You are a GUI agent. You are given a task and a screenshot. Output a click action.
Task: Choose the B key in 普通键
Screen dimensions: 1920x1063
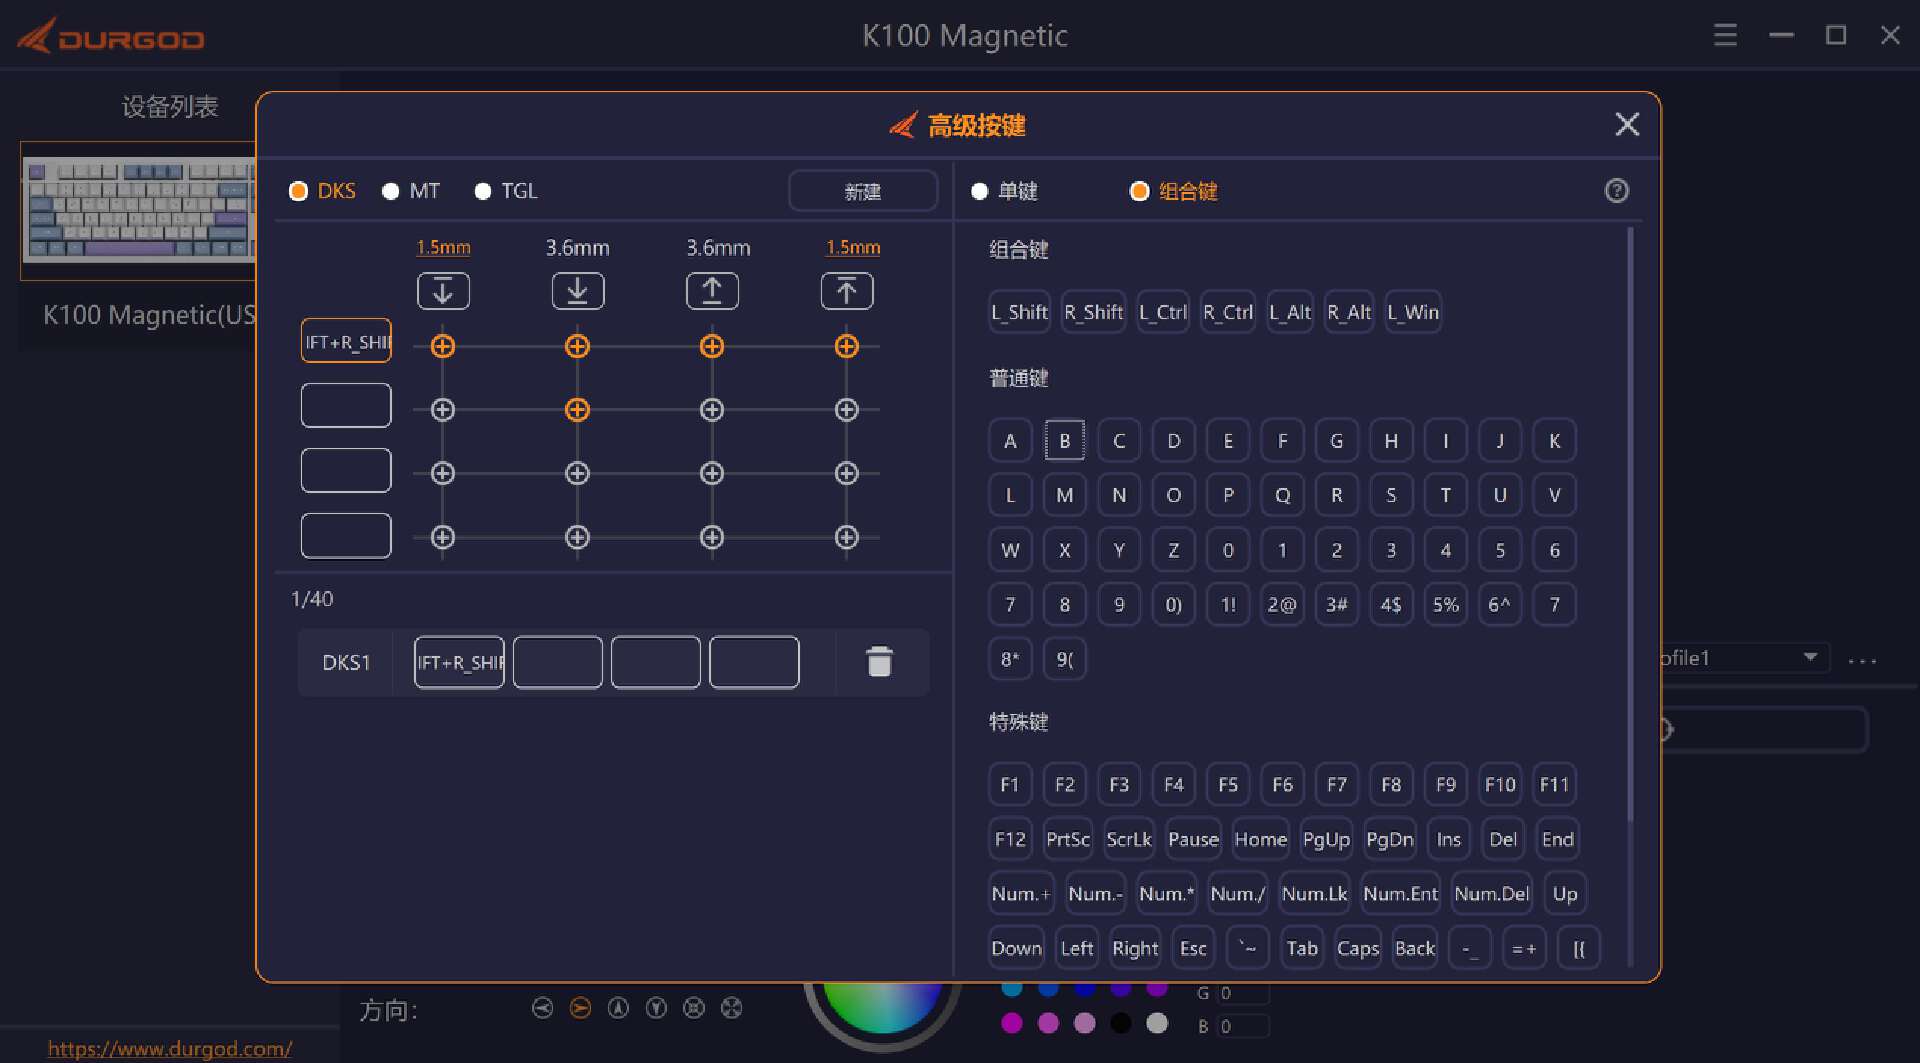(x=1065, y=441)
